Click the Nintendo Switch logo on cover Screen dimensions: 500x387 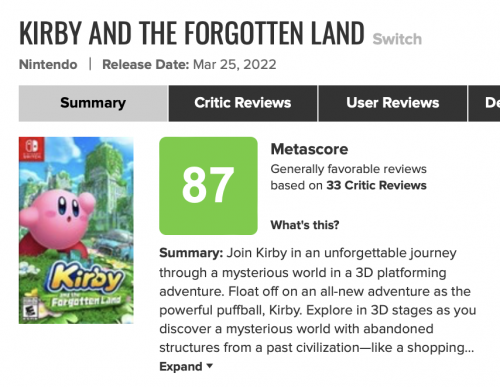32,149
